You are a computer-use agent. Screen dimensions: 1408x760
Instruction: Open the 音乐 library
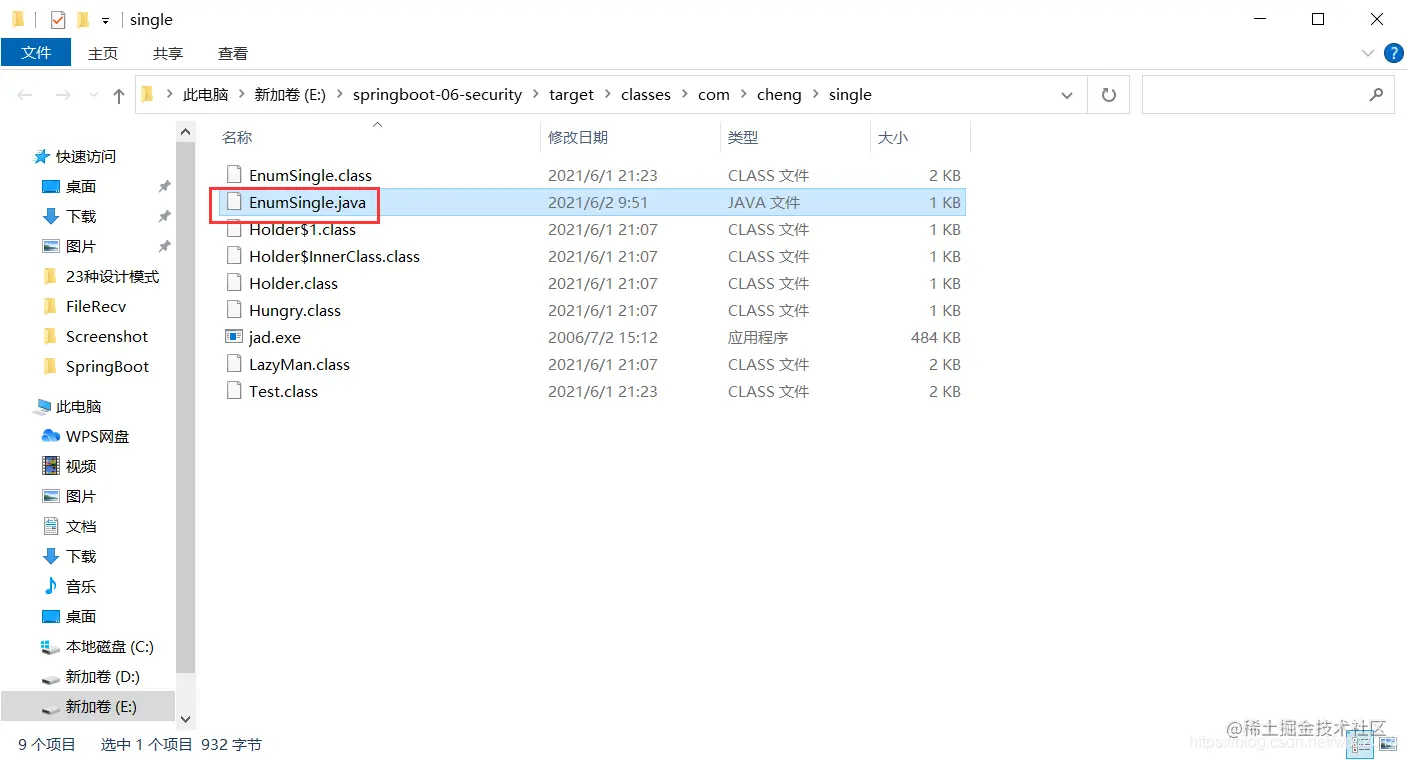[80, 586]
